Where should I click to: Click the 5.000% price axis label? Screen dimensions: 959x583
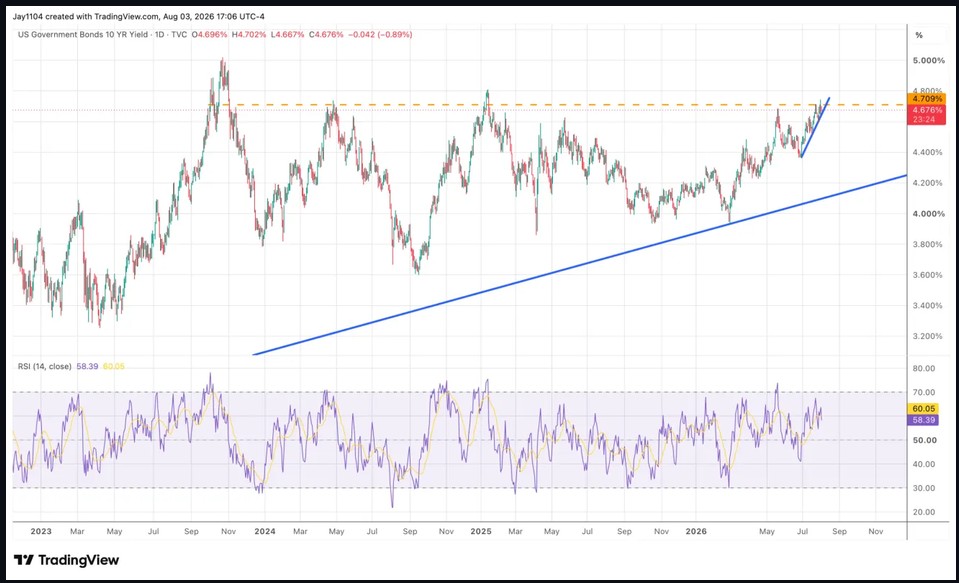[928, 61]
